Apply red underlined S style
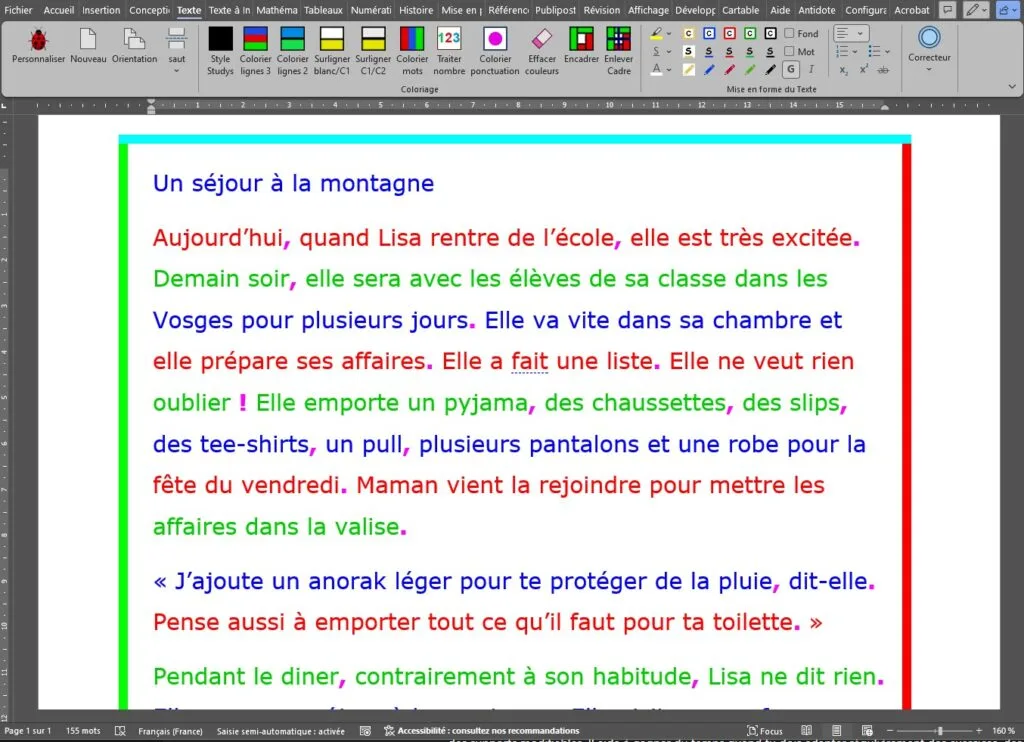 (729, 52)
